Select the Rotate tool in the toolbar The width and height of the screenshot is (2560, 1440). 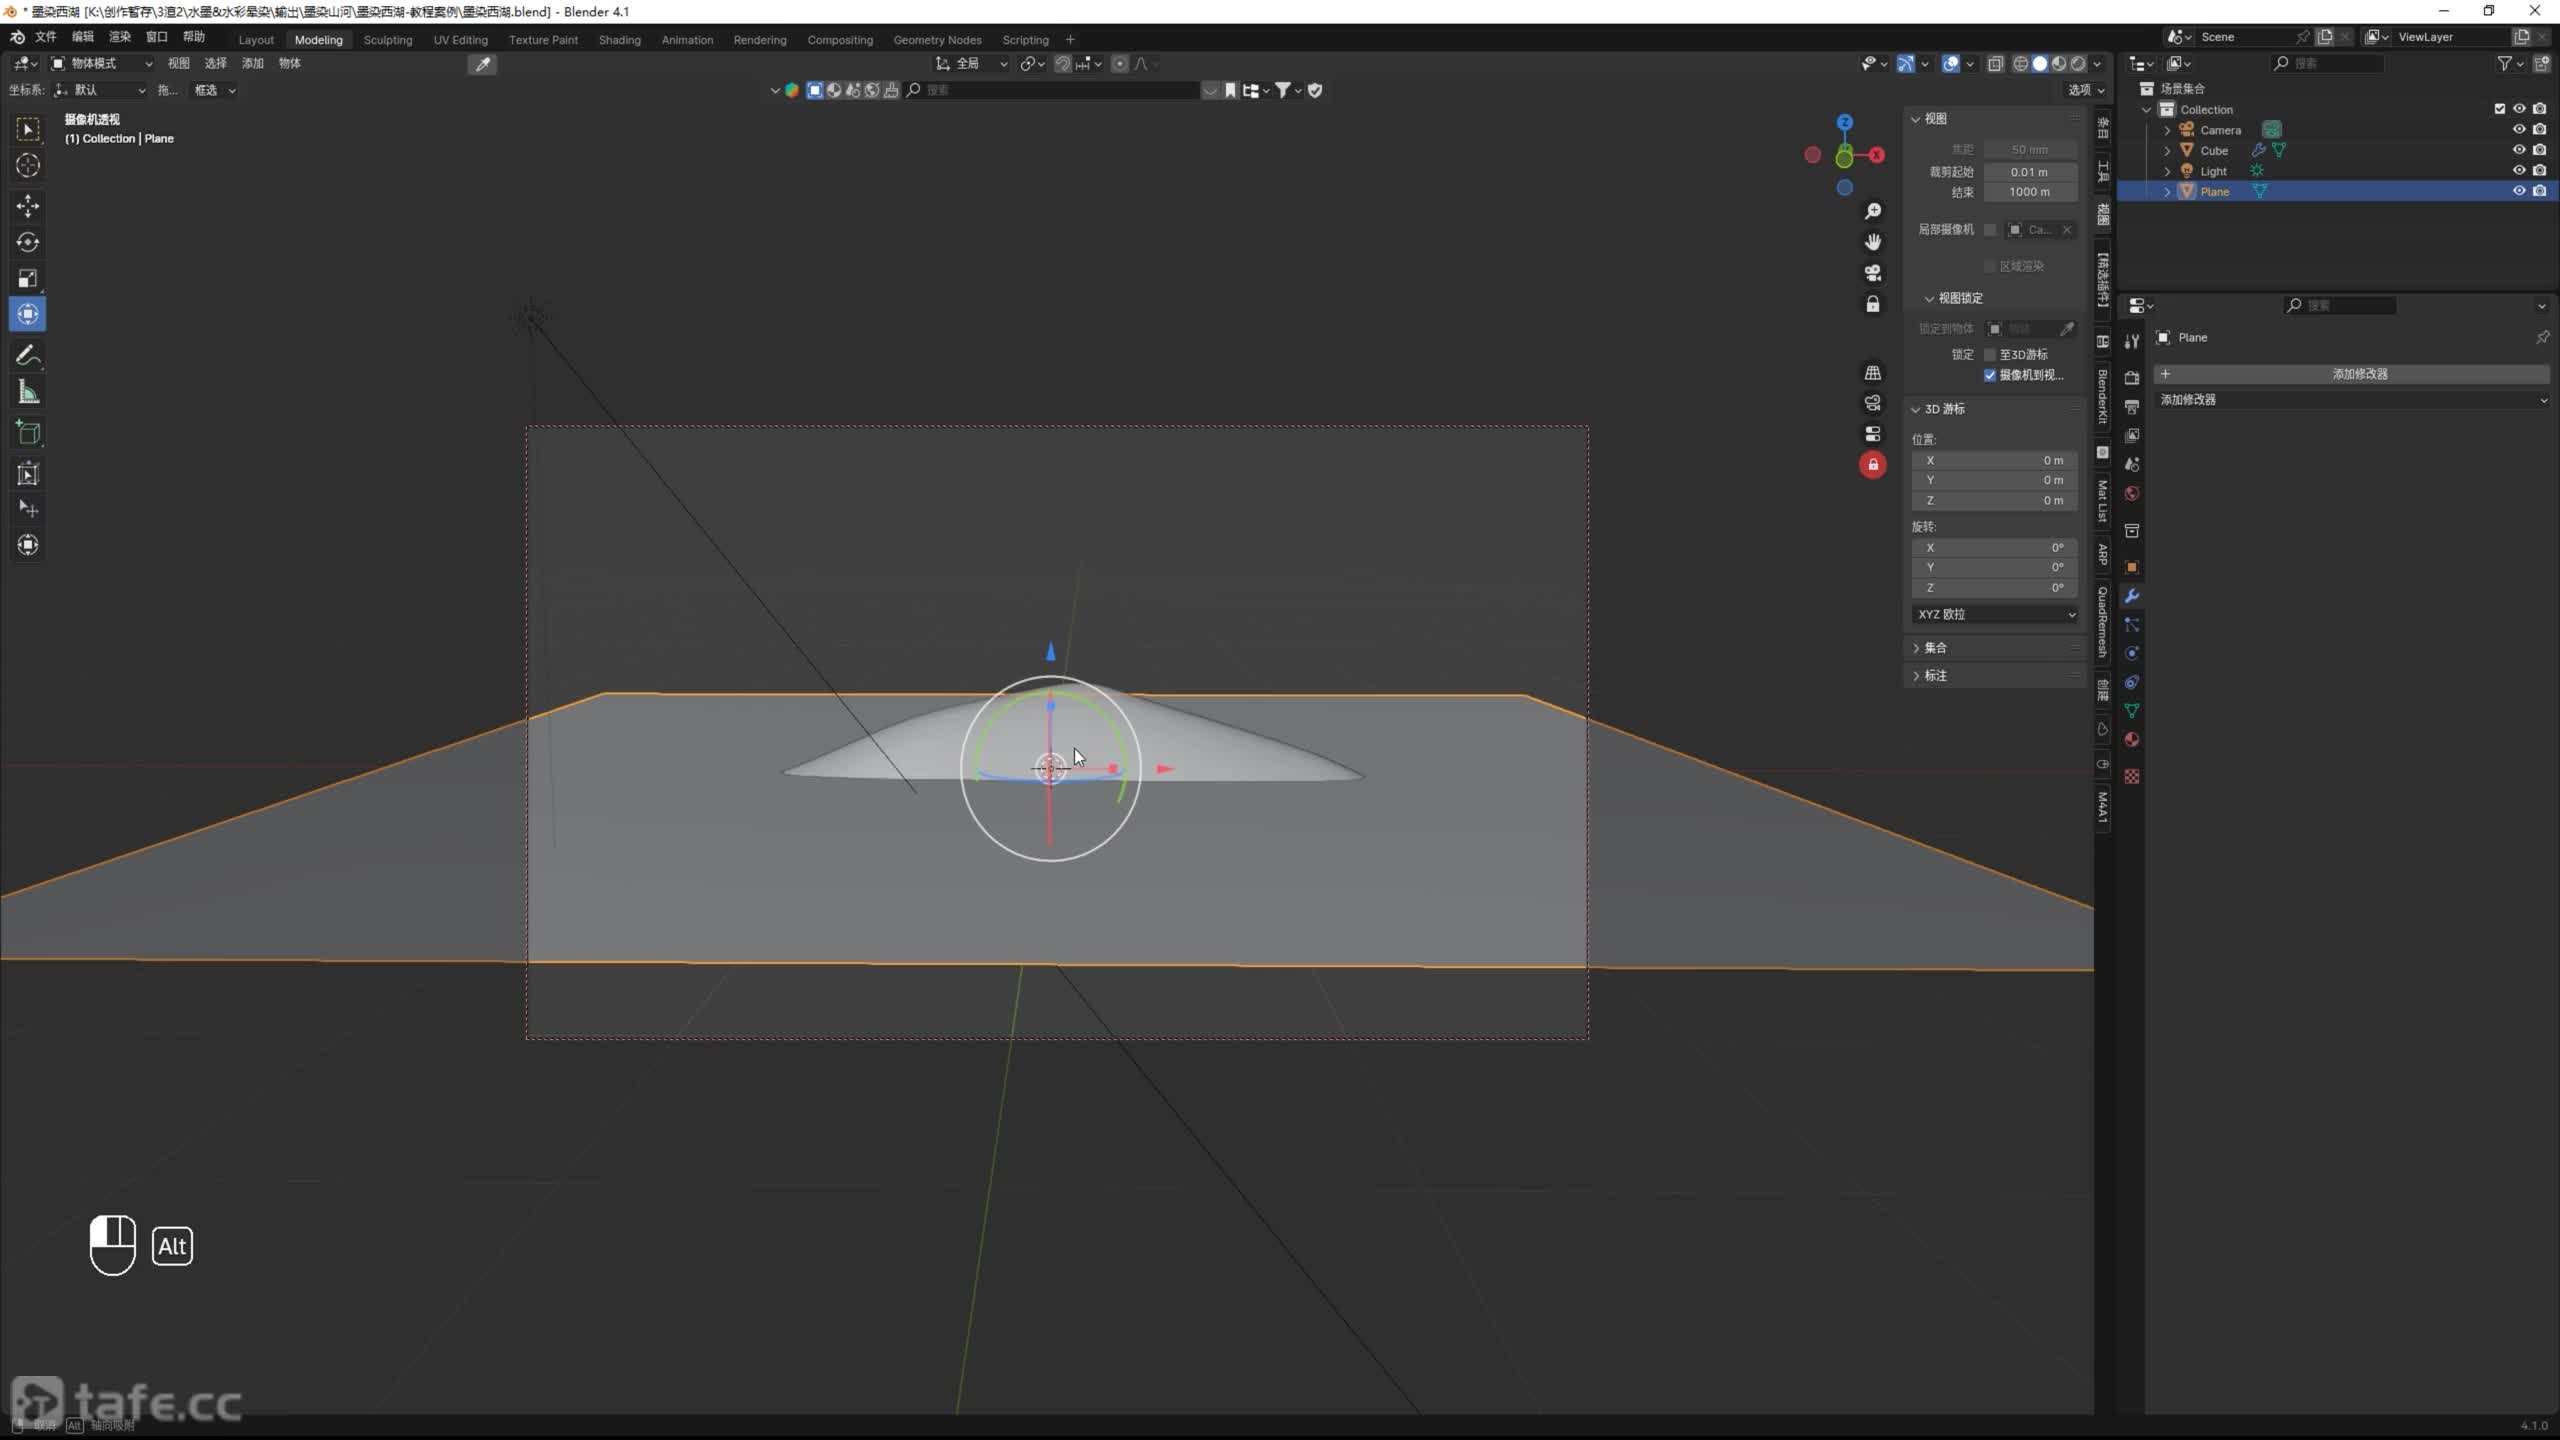click(28, 242)
